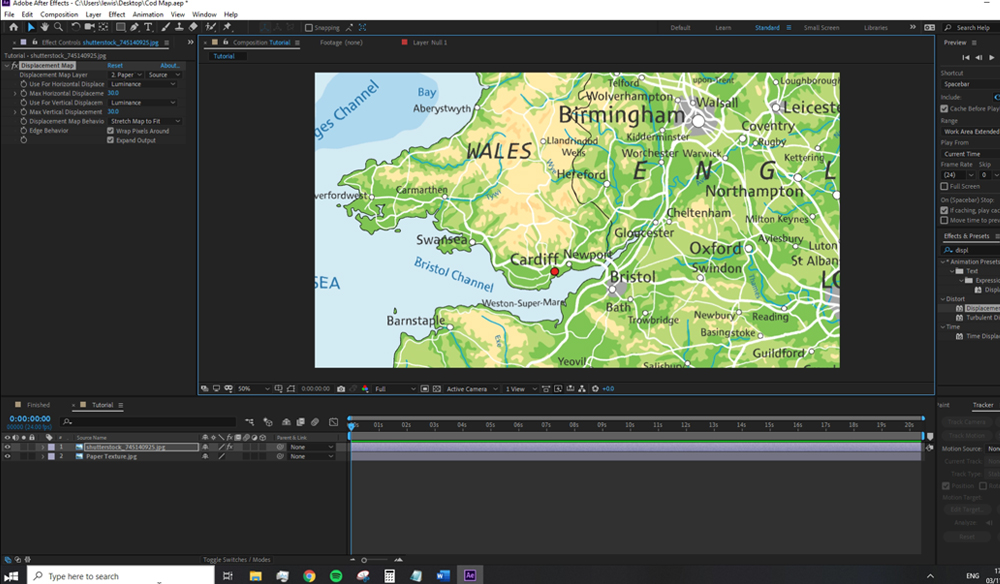Open the Animation menu
The width and height of the screenshot is (1000, 584).
pyautogui.click(x=148, y=14)
